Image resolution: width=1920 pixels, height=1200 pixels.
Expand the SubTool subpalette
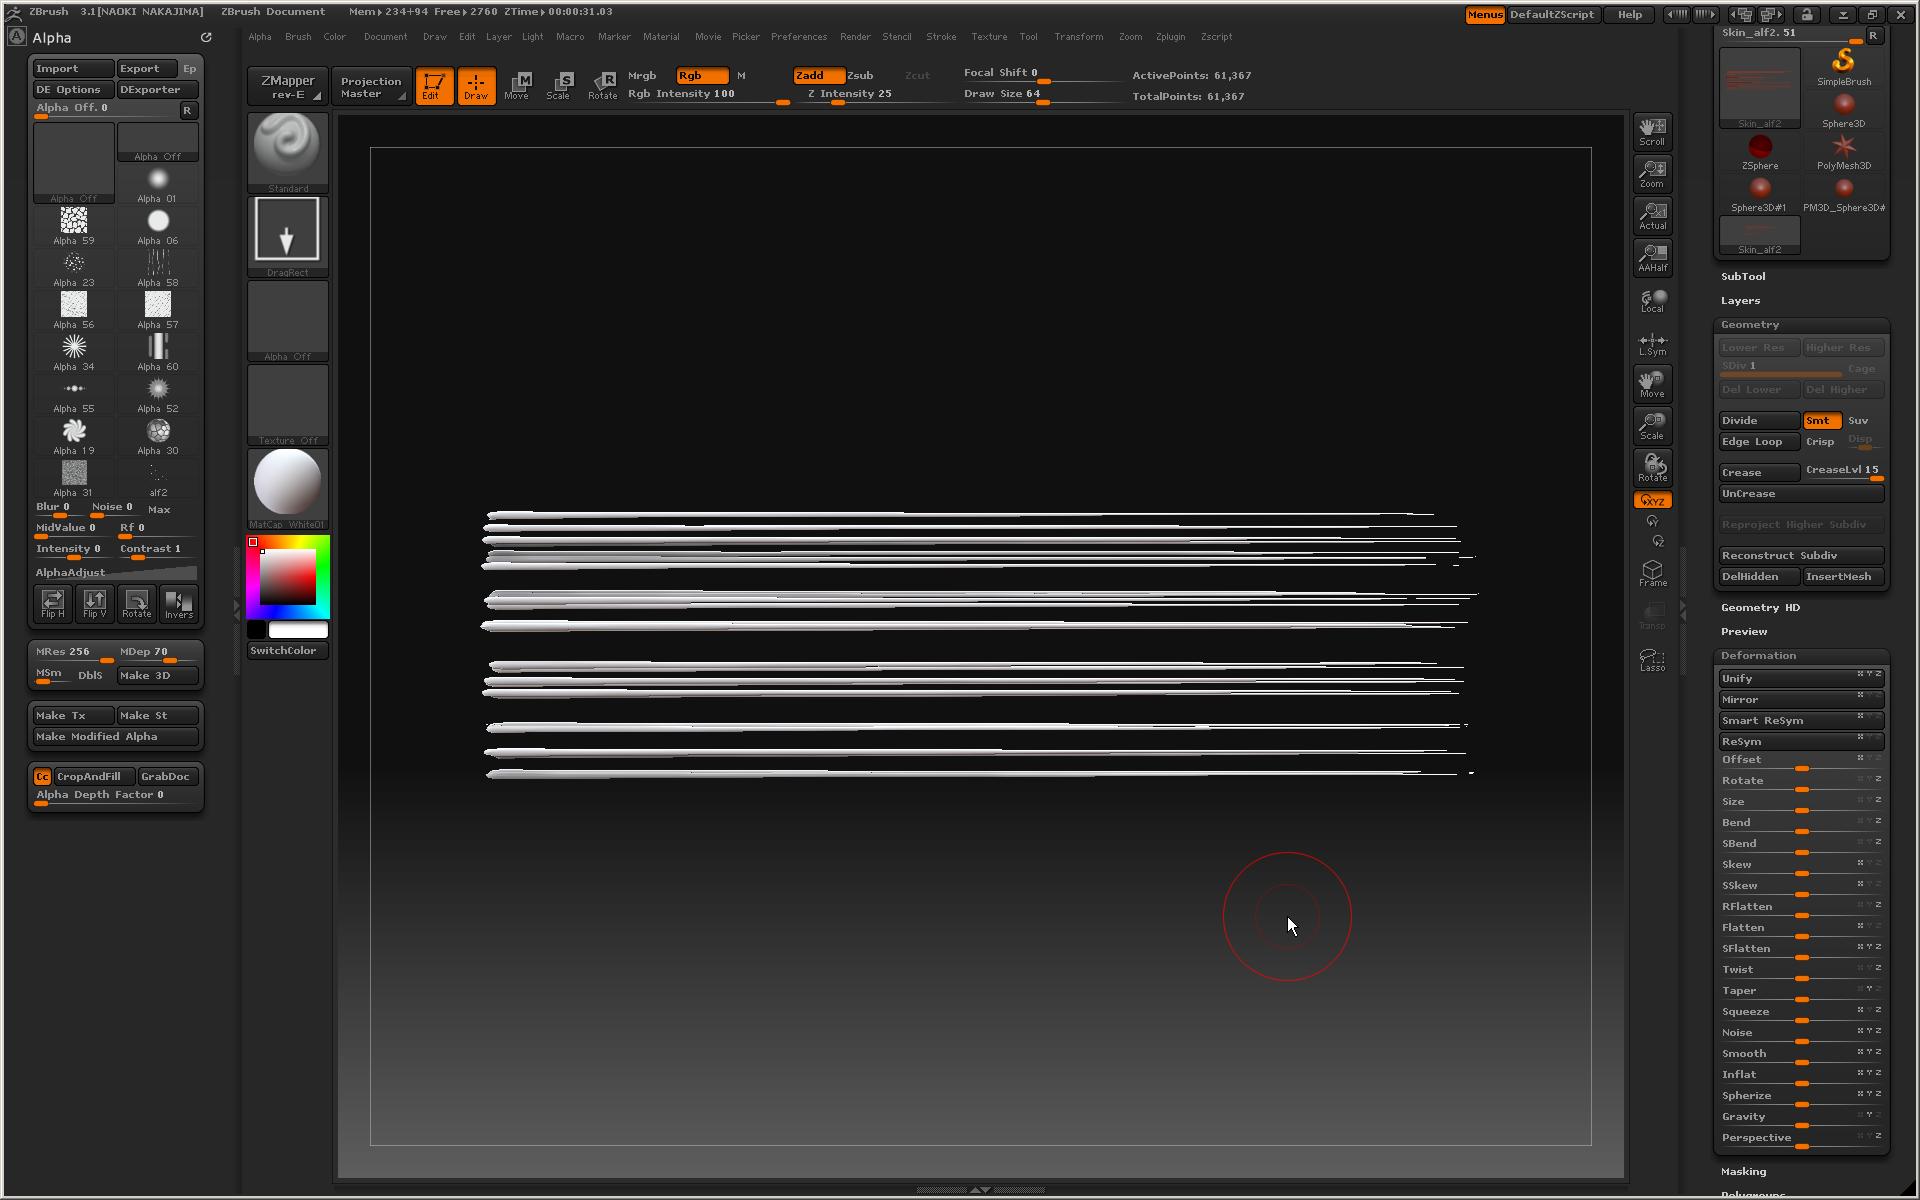click(x=1743, y=277)
